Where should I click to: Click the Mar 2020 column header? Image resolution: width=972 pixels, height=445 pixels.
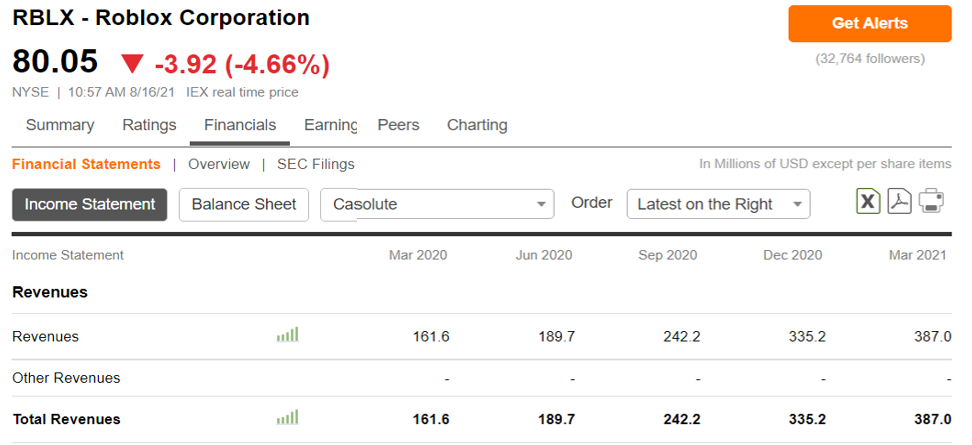[418, 255]
